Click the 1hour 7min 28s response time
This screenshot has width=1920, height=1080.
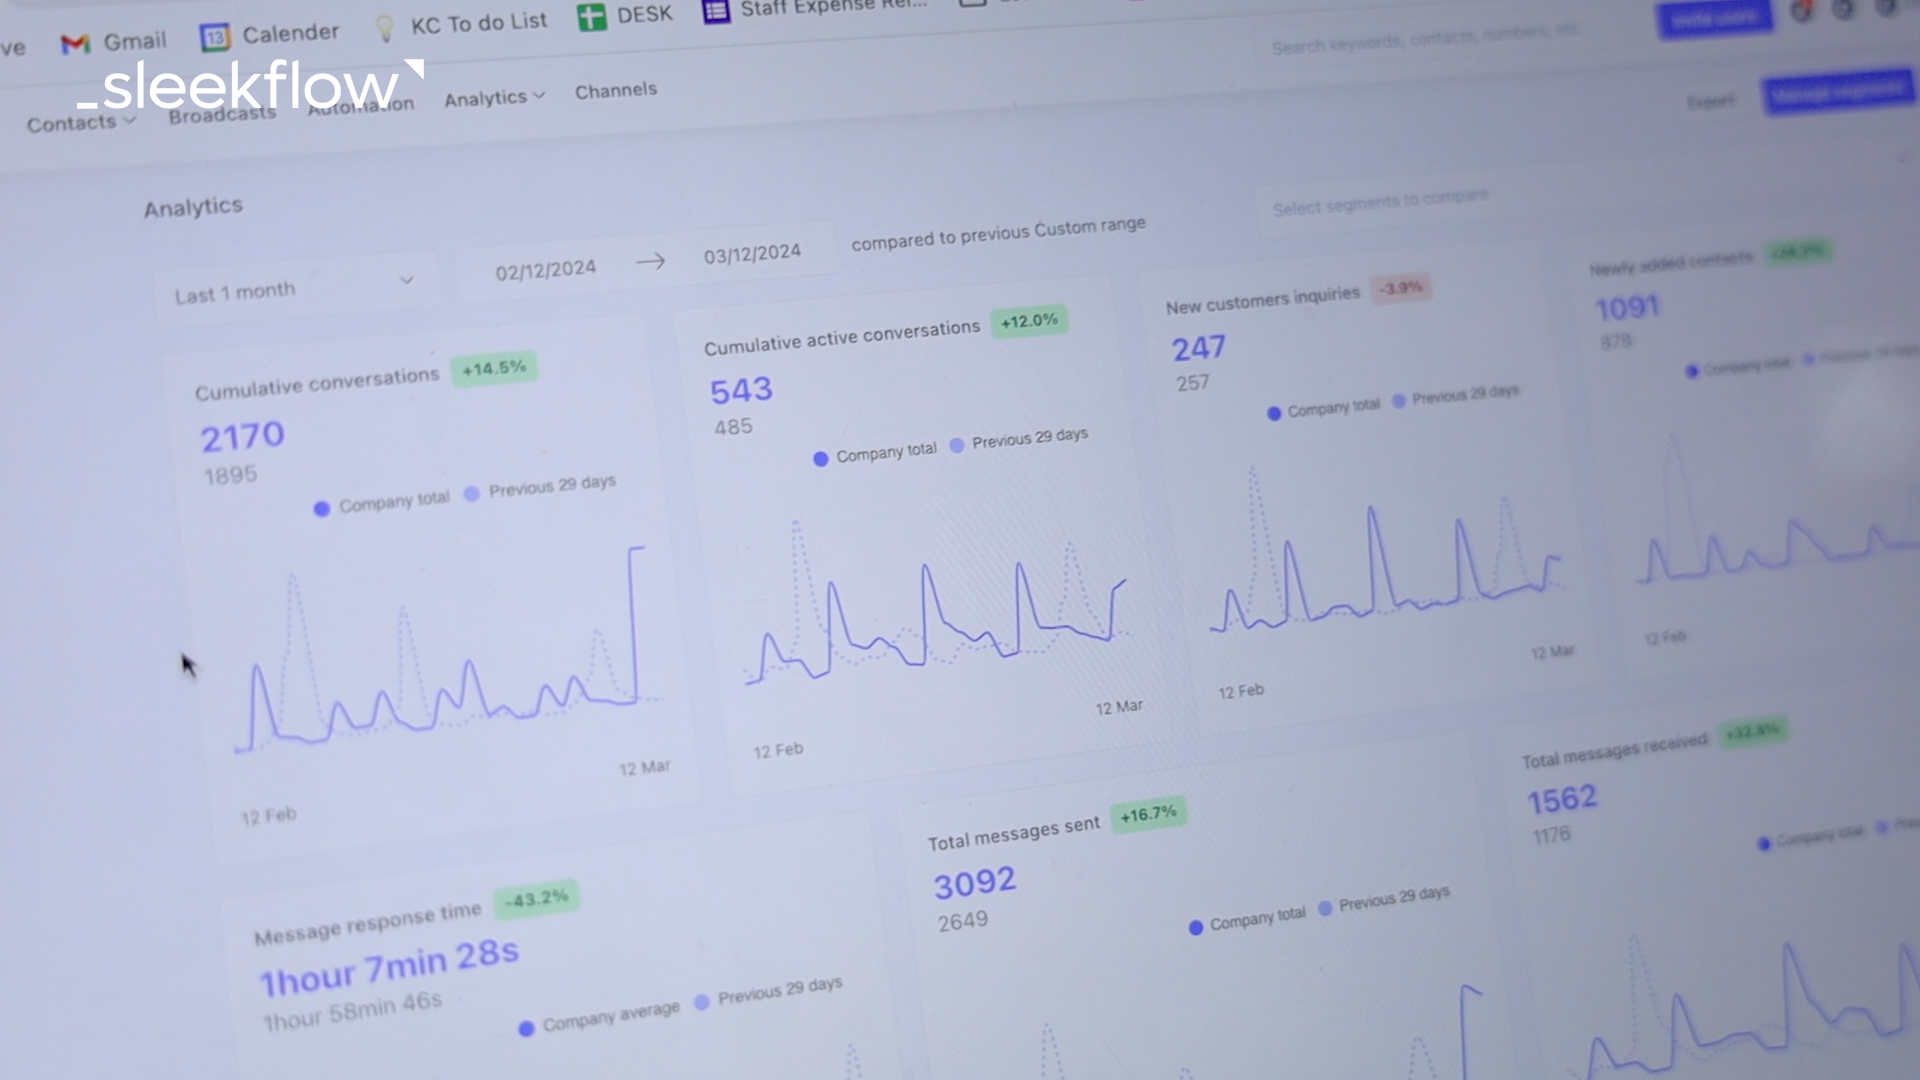[389, 968]
